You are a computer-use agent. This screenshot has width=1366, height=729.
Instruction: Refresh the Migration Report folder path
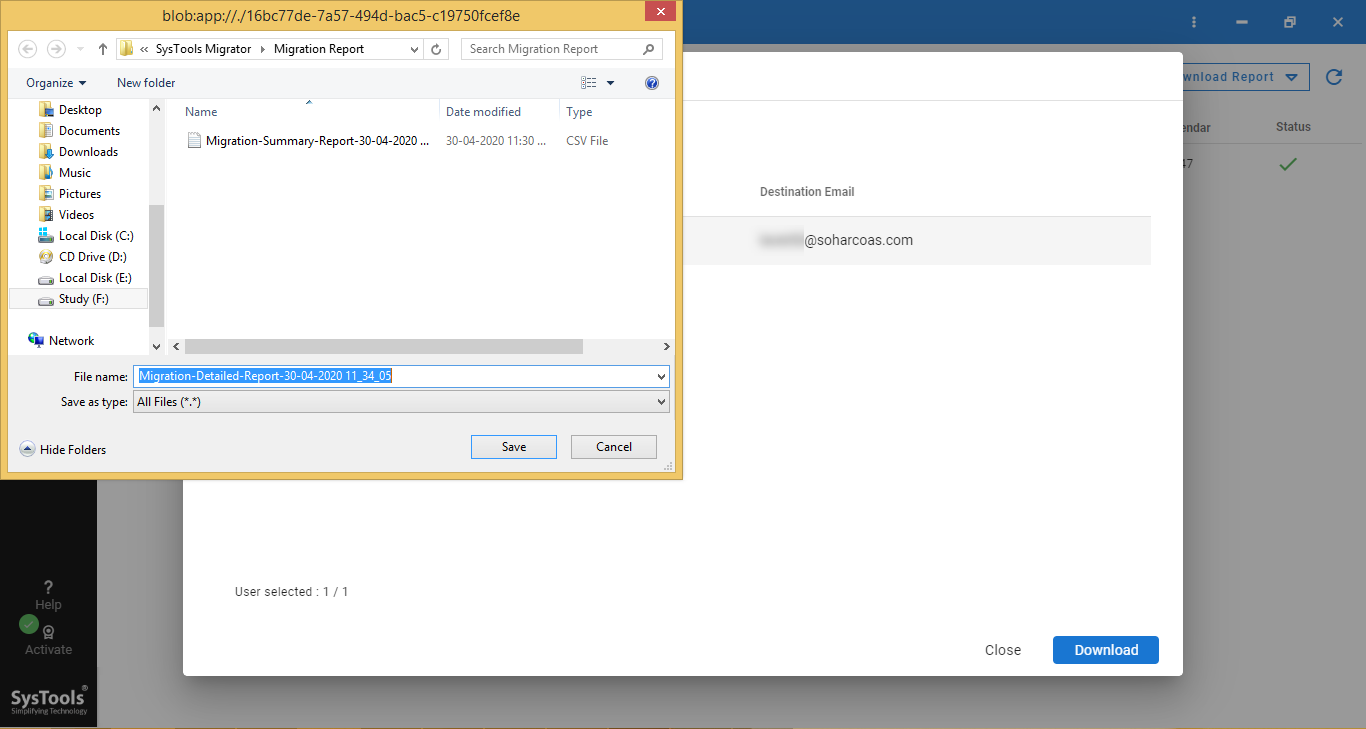437,49
